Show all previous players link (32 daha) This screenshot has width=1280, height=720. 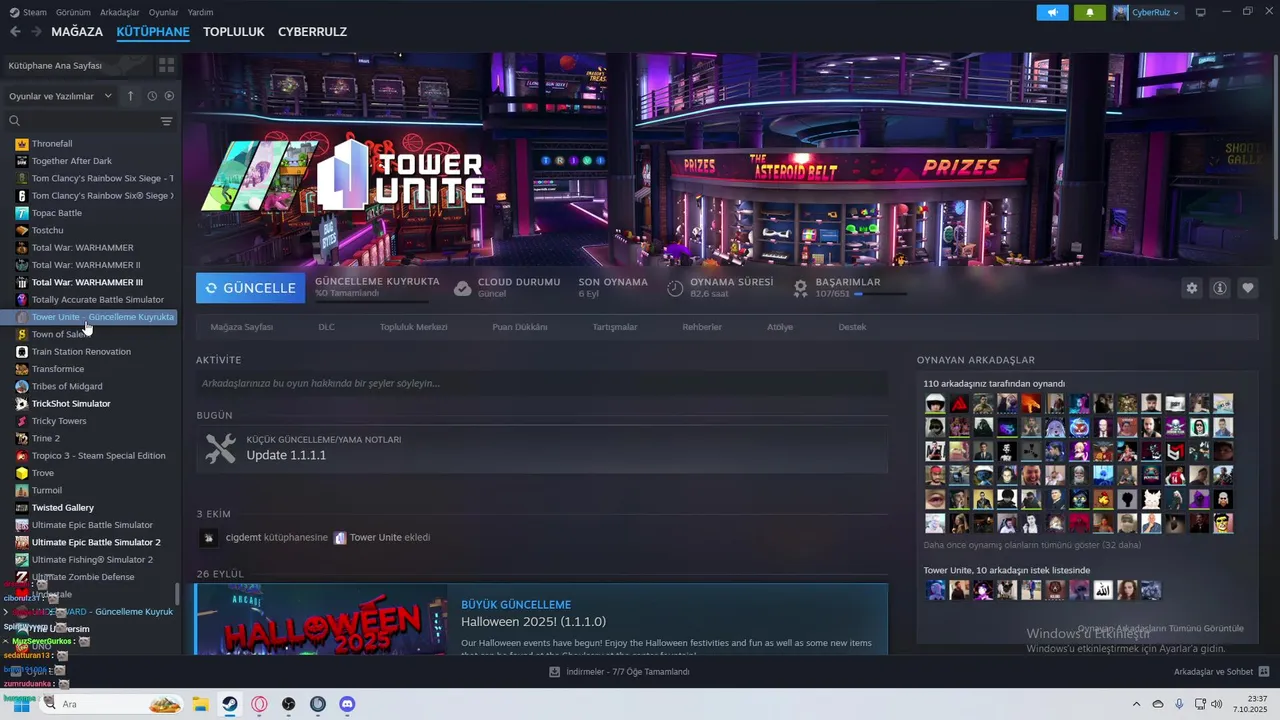point(1032,545)
